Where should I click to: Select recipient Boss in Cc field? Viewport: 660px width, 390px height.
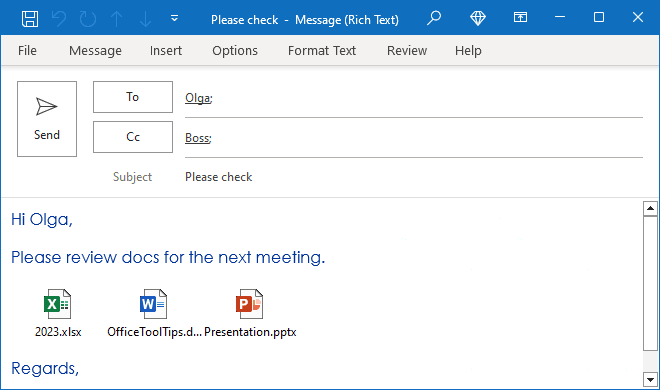(x=198, y=138)
